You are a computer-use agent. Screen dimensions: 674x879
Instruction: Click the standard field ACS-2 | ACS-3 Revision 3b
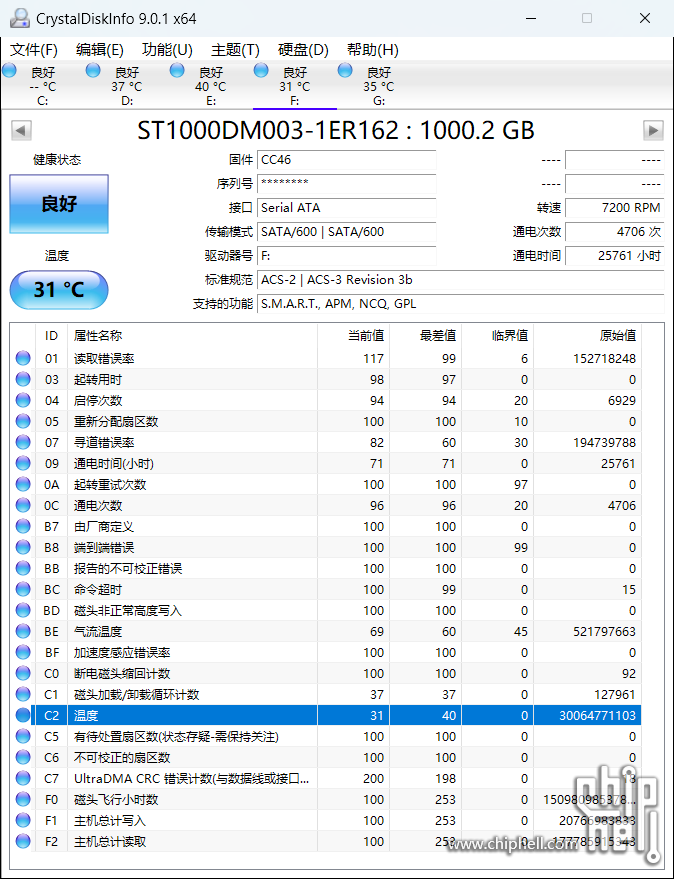coord(460,280)
